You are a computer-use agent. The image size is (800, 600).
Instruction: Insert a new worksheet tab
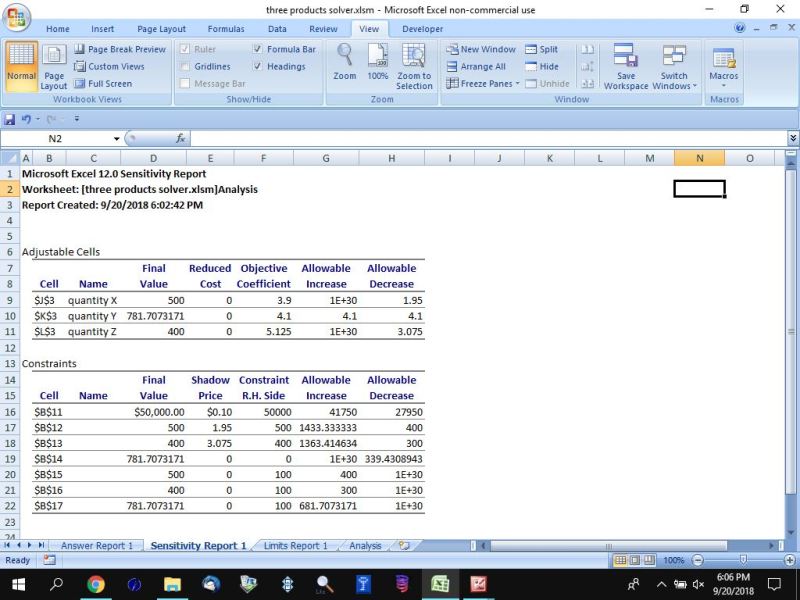point(404,545)
